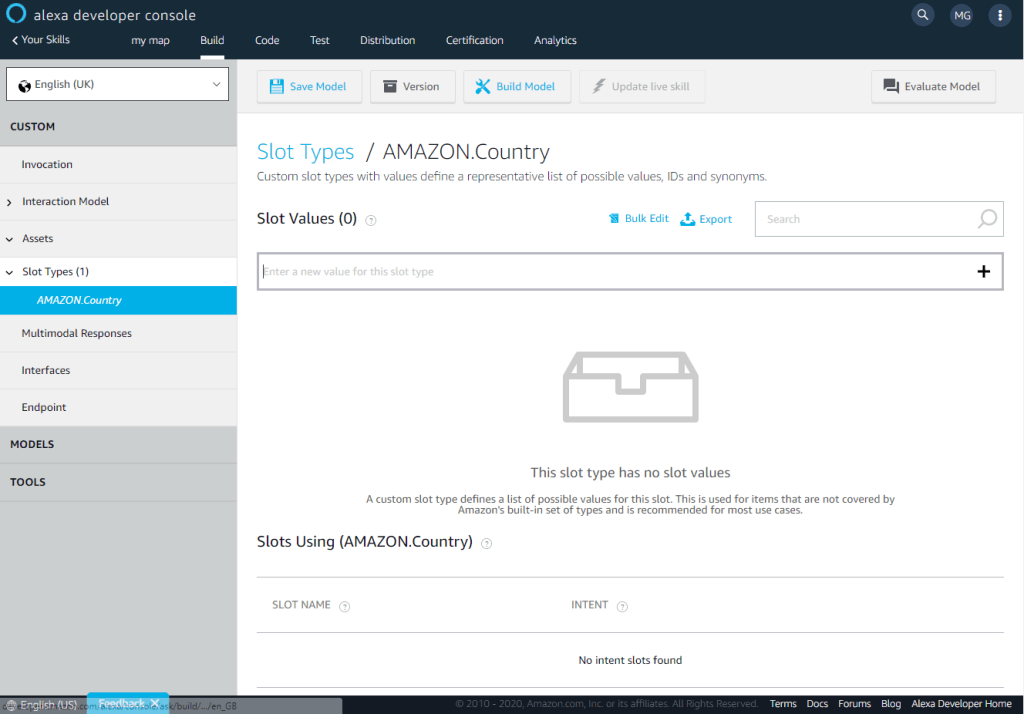Expand the Interaction Model section
This screenshot has width=1024, height=714.
65,202
